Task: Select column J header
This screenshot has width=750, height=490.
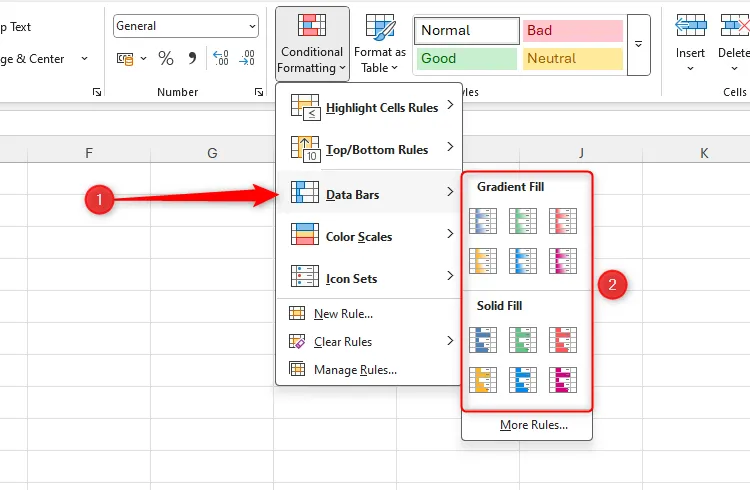Action: (581, 153)
